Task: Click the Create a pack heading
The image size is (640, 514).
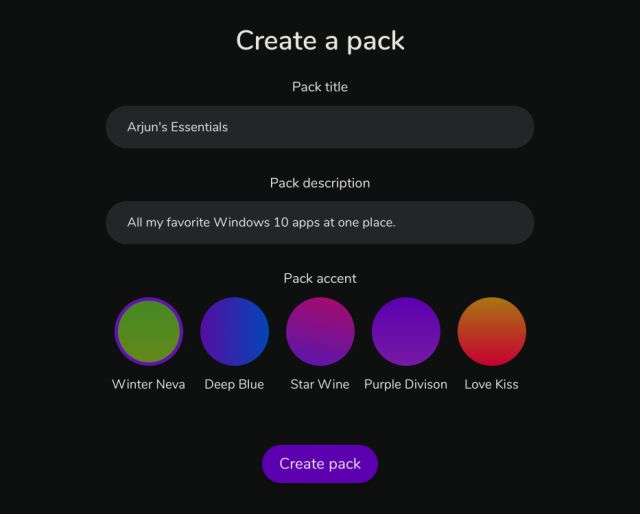Action: (x=320, y=41)
